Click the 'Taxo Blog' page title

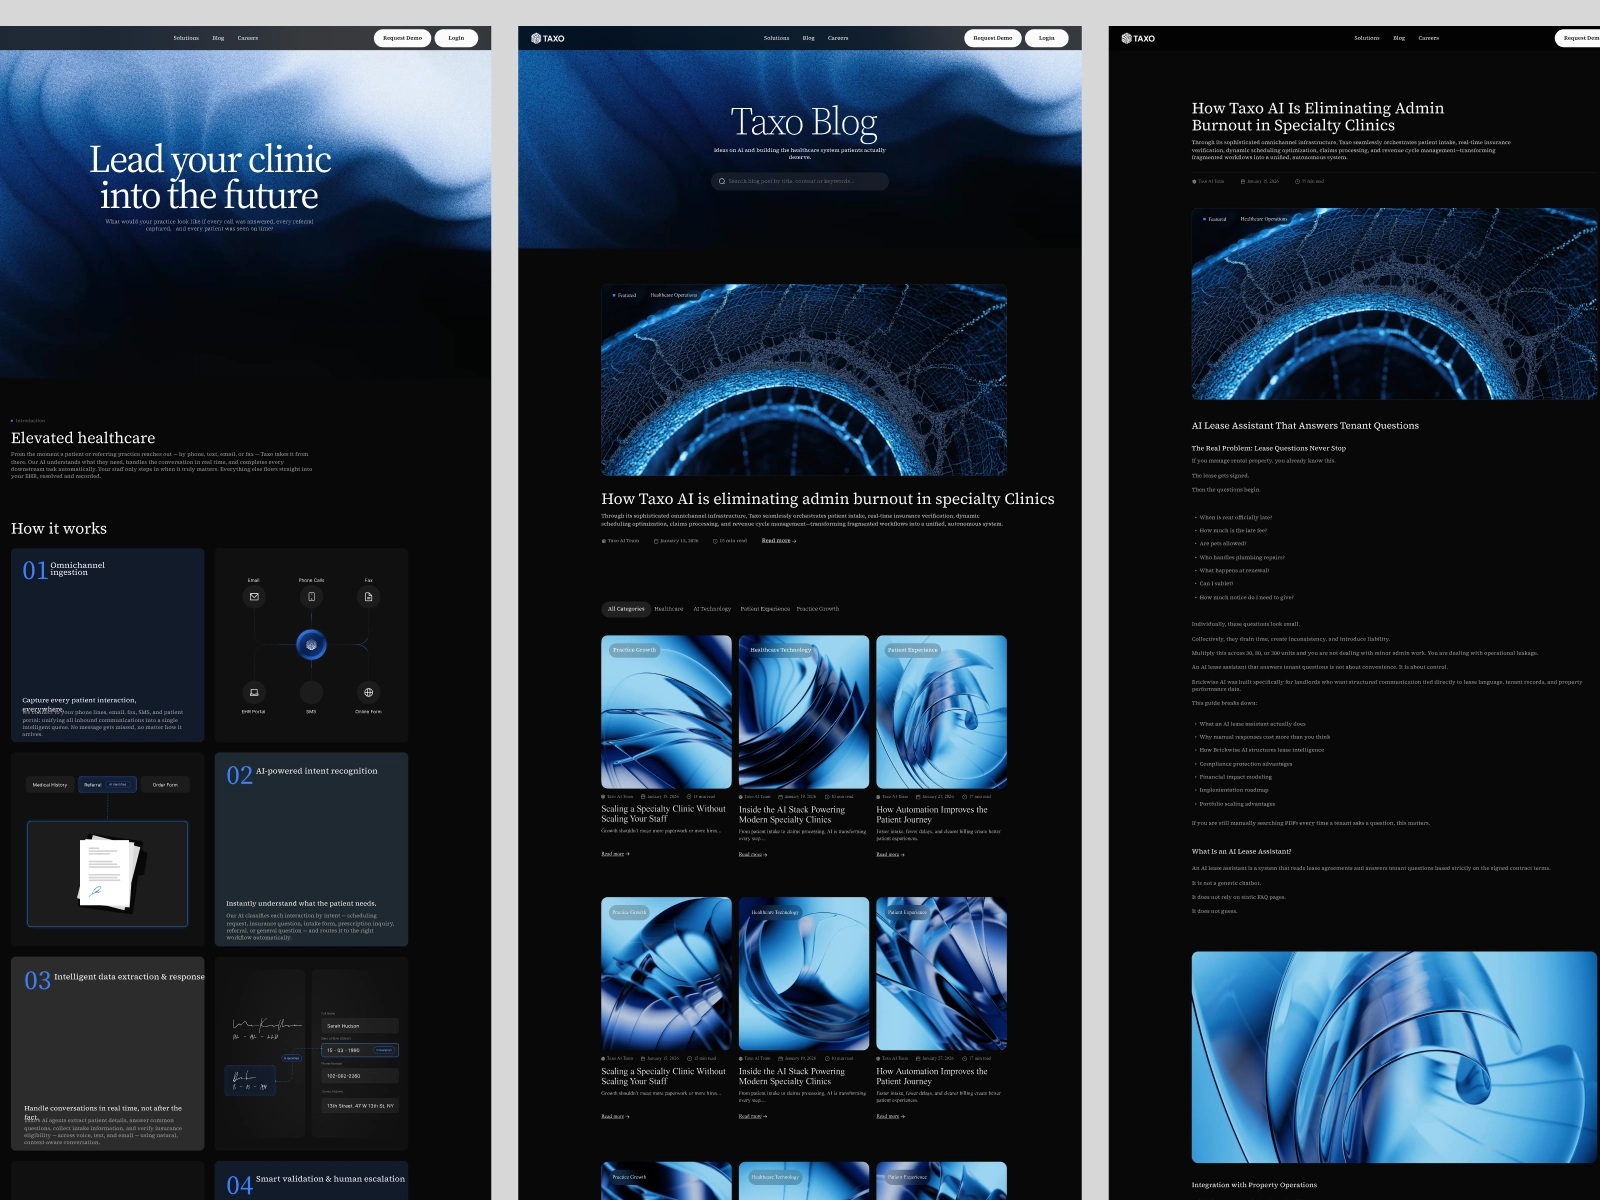(804, 122)
